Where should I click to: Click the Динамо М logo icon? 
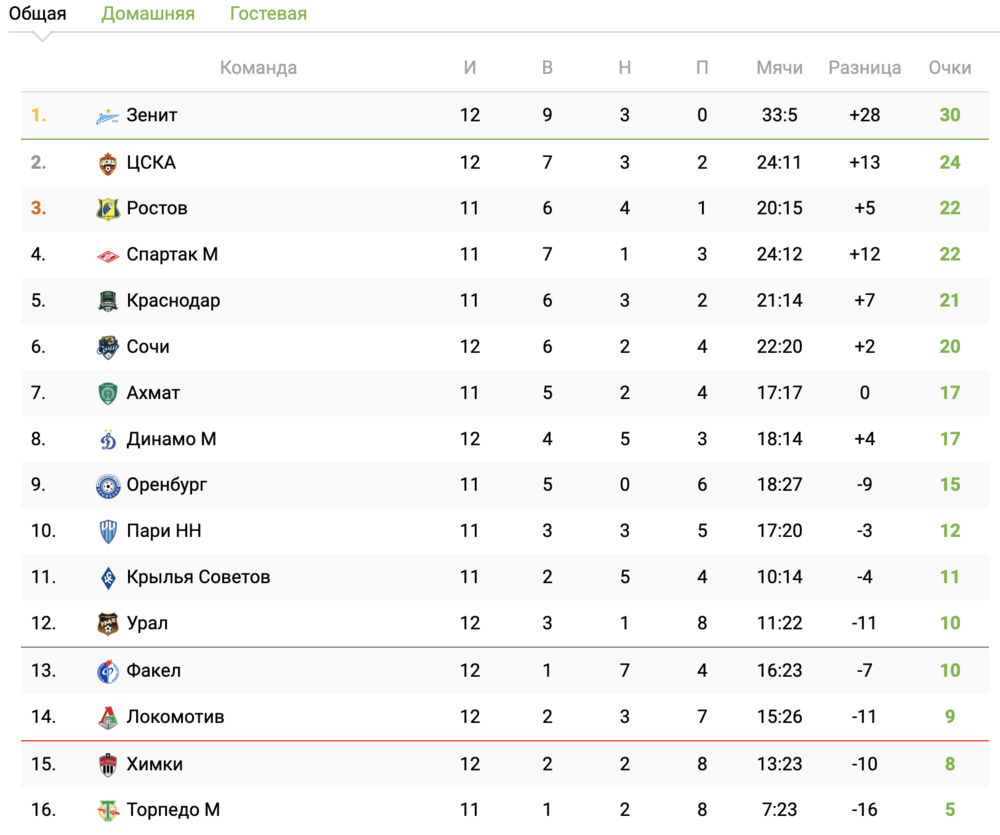pos(108,439)
